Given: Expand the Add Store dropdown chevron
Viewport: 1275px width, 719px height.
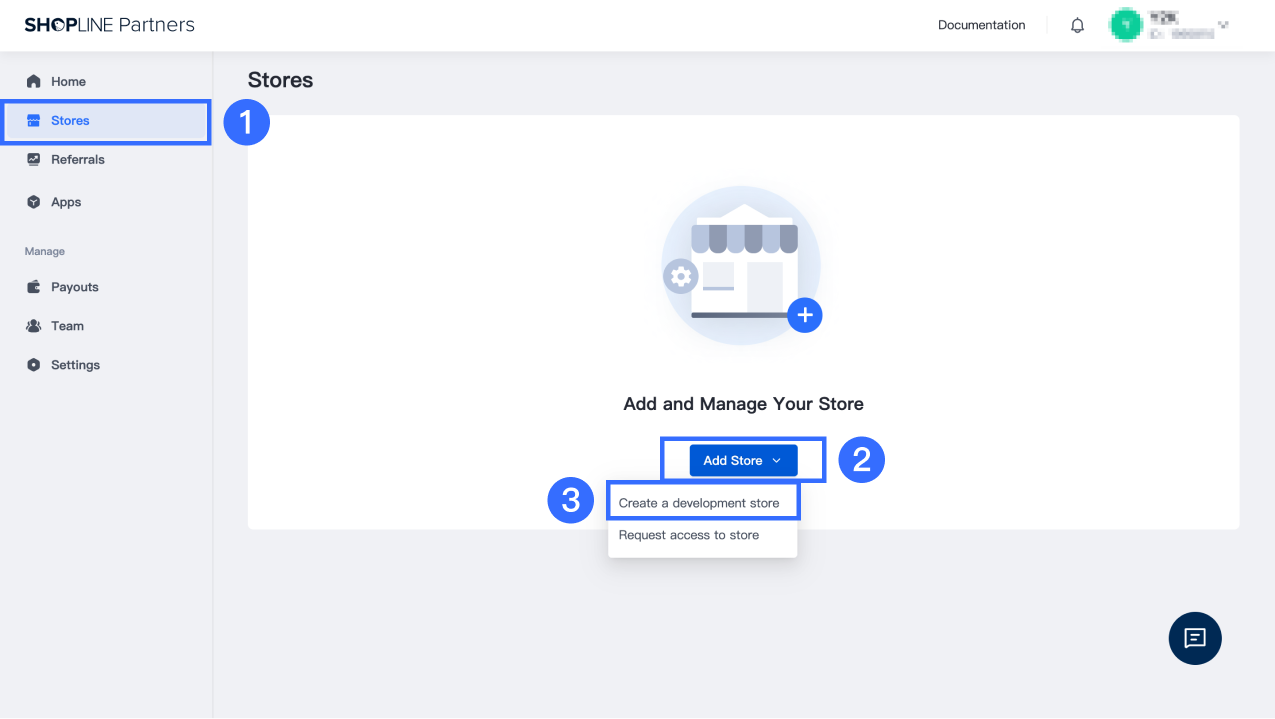Looking at the screenshot, I should (776, 460).
